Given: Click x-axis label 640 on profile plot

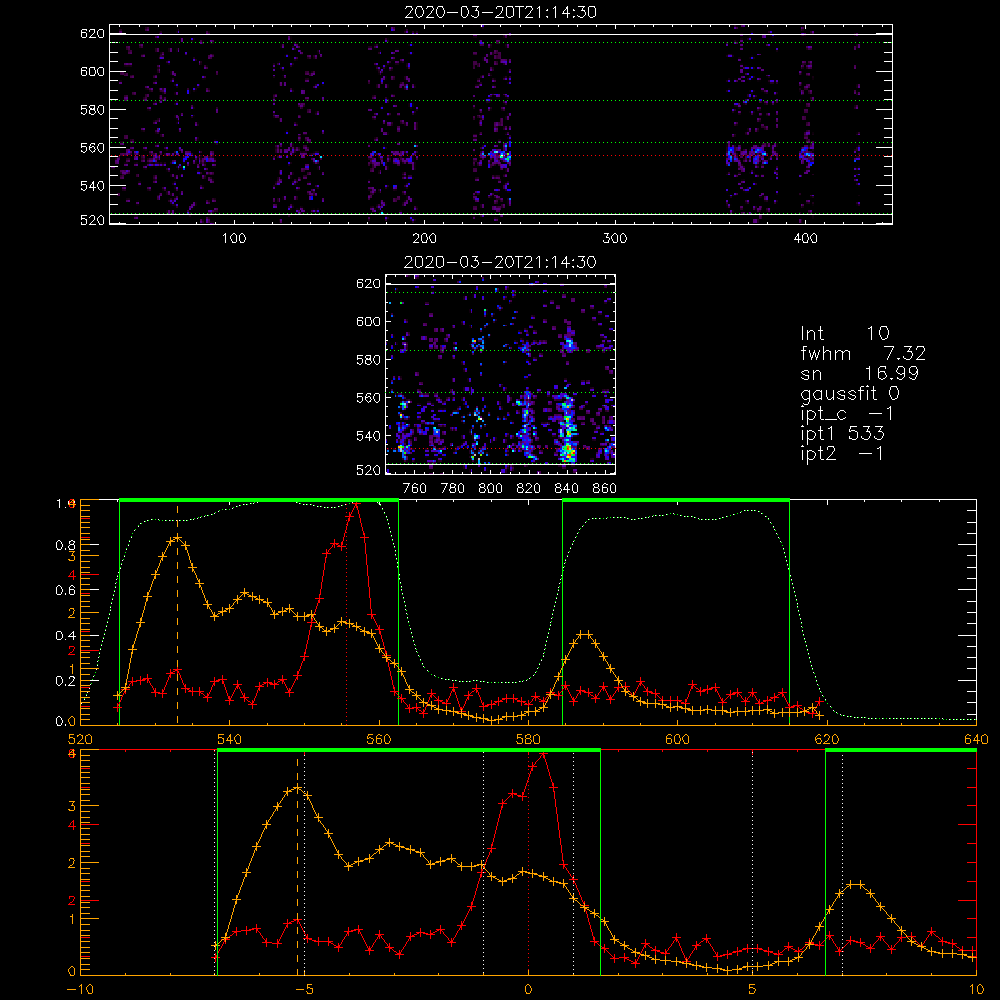Looking at the screenshot, I should (x=976, y=739).
